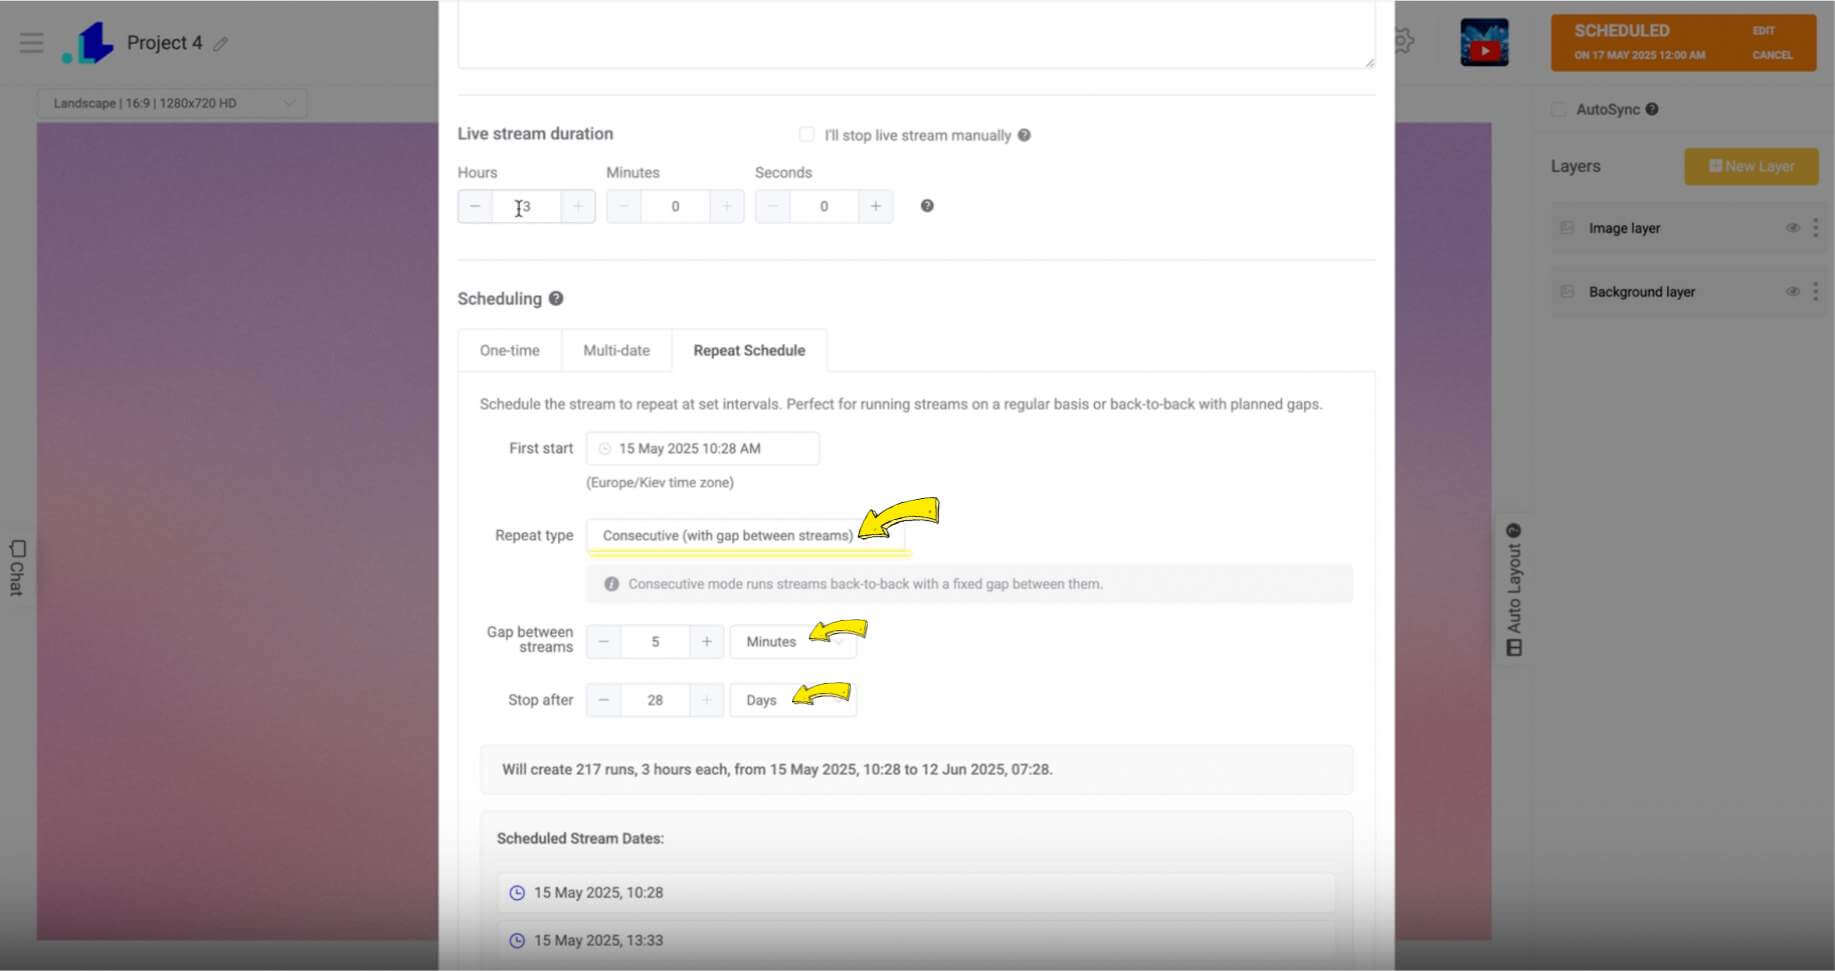1835x971 pixels.
Task: Switch to Multi-date tab
Action: tap(617, 350)
